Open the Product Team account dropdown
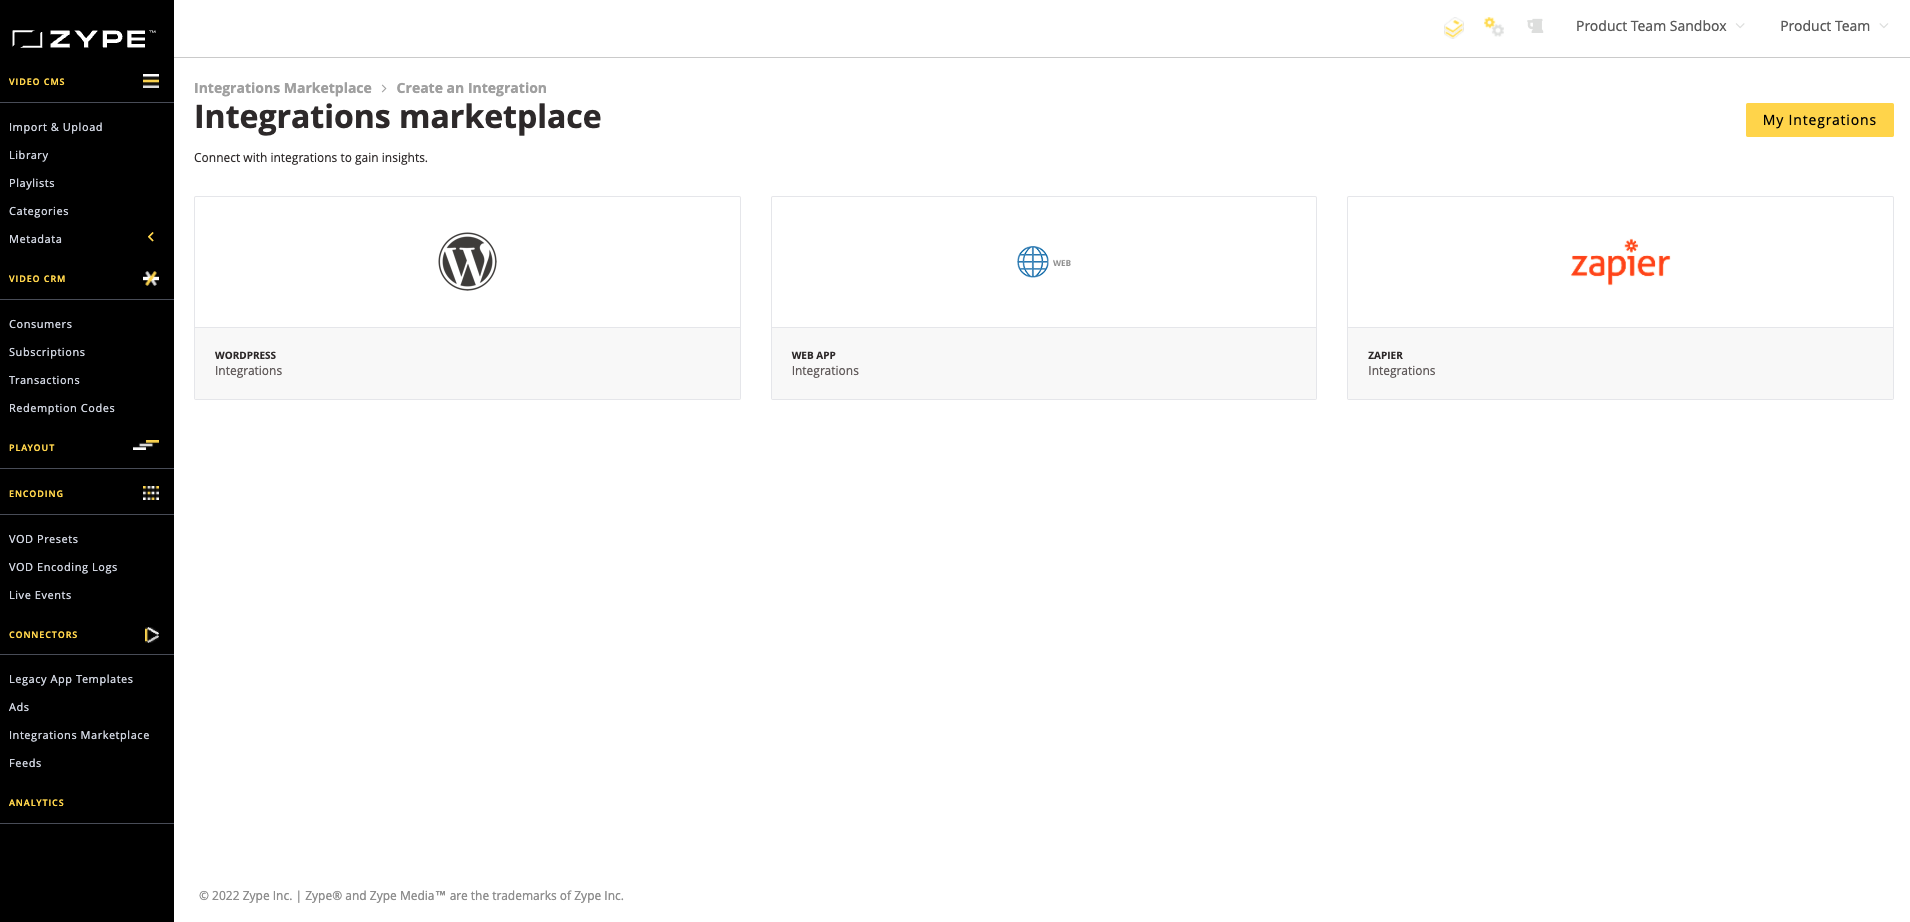This screenshot has height=922, width=1910. (1834, 26)
